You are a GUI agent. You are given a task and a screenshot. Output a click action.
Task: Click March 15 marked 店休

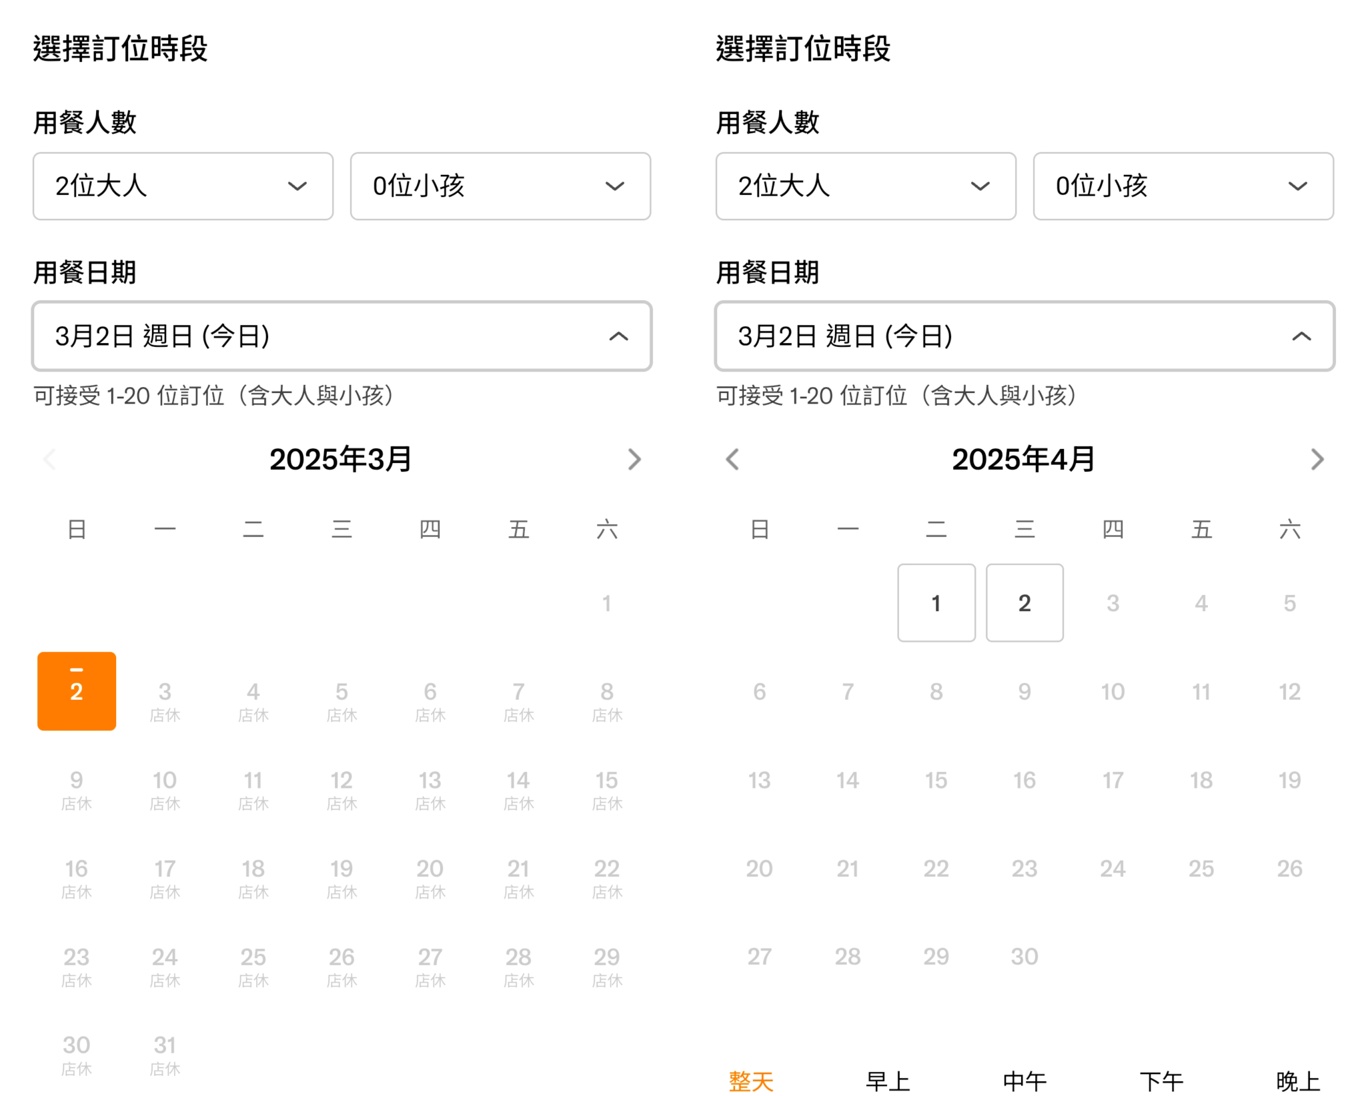(606, 787)
